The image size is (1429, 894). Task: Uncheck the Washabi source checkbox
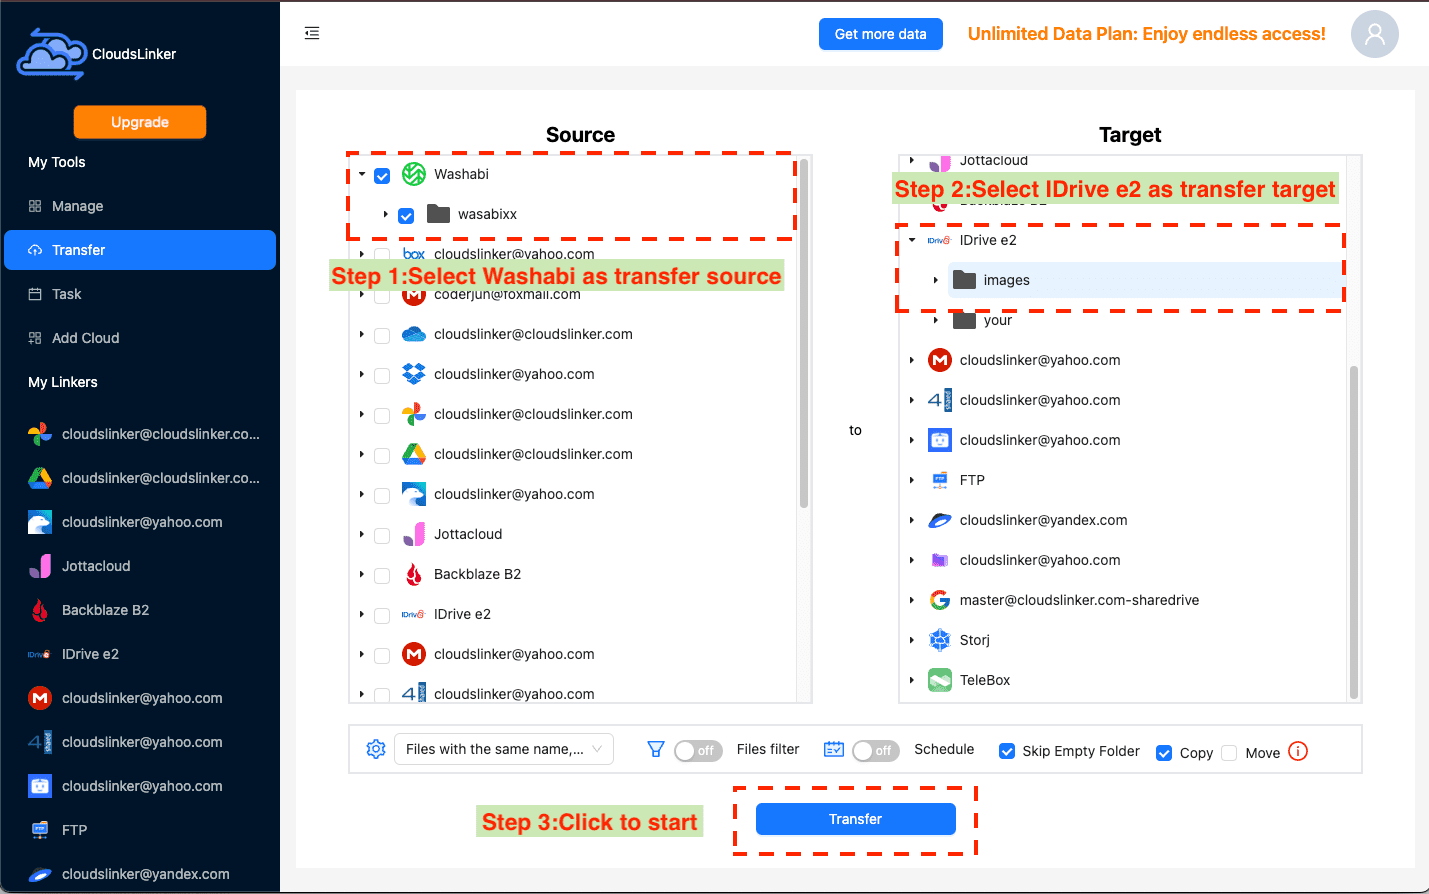[x=382, y=176]
